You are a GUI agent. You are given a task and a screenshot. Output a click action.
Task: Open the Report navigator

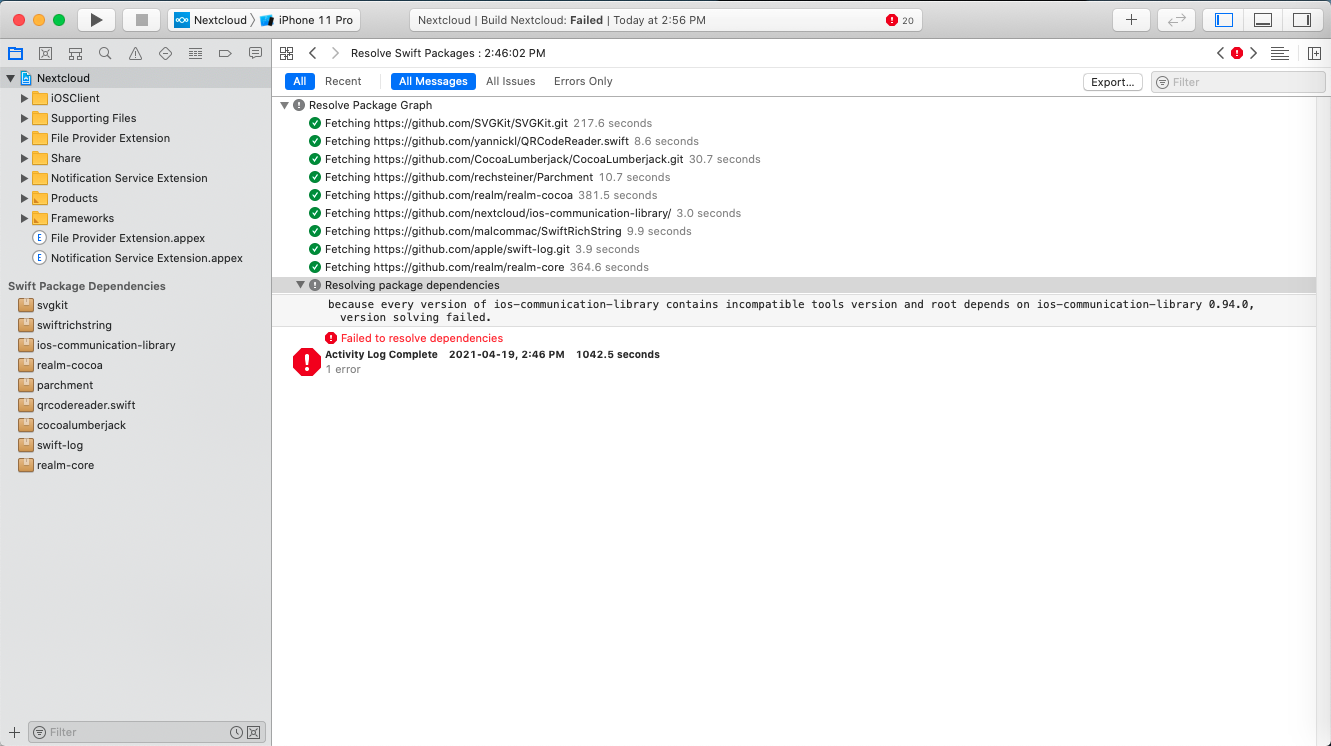coord(255,53)
